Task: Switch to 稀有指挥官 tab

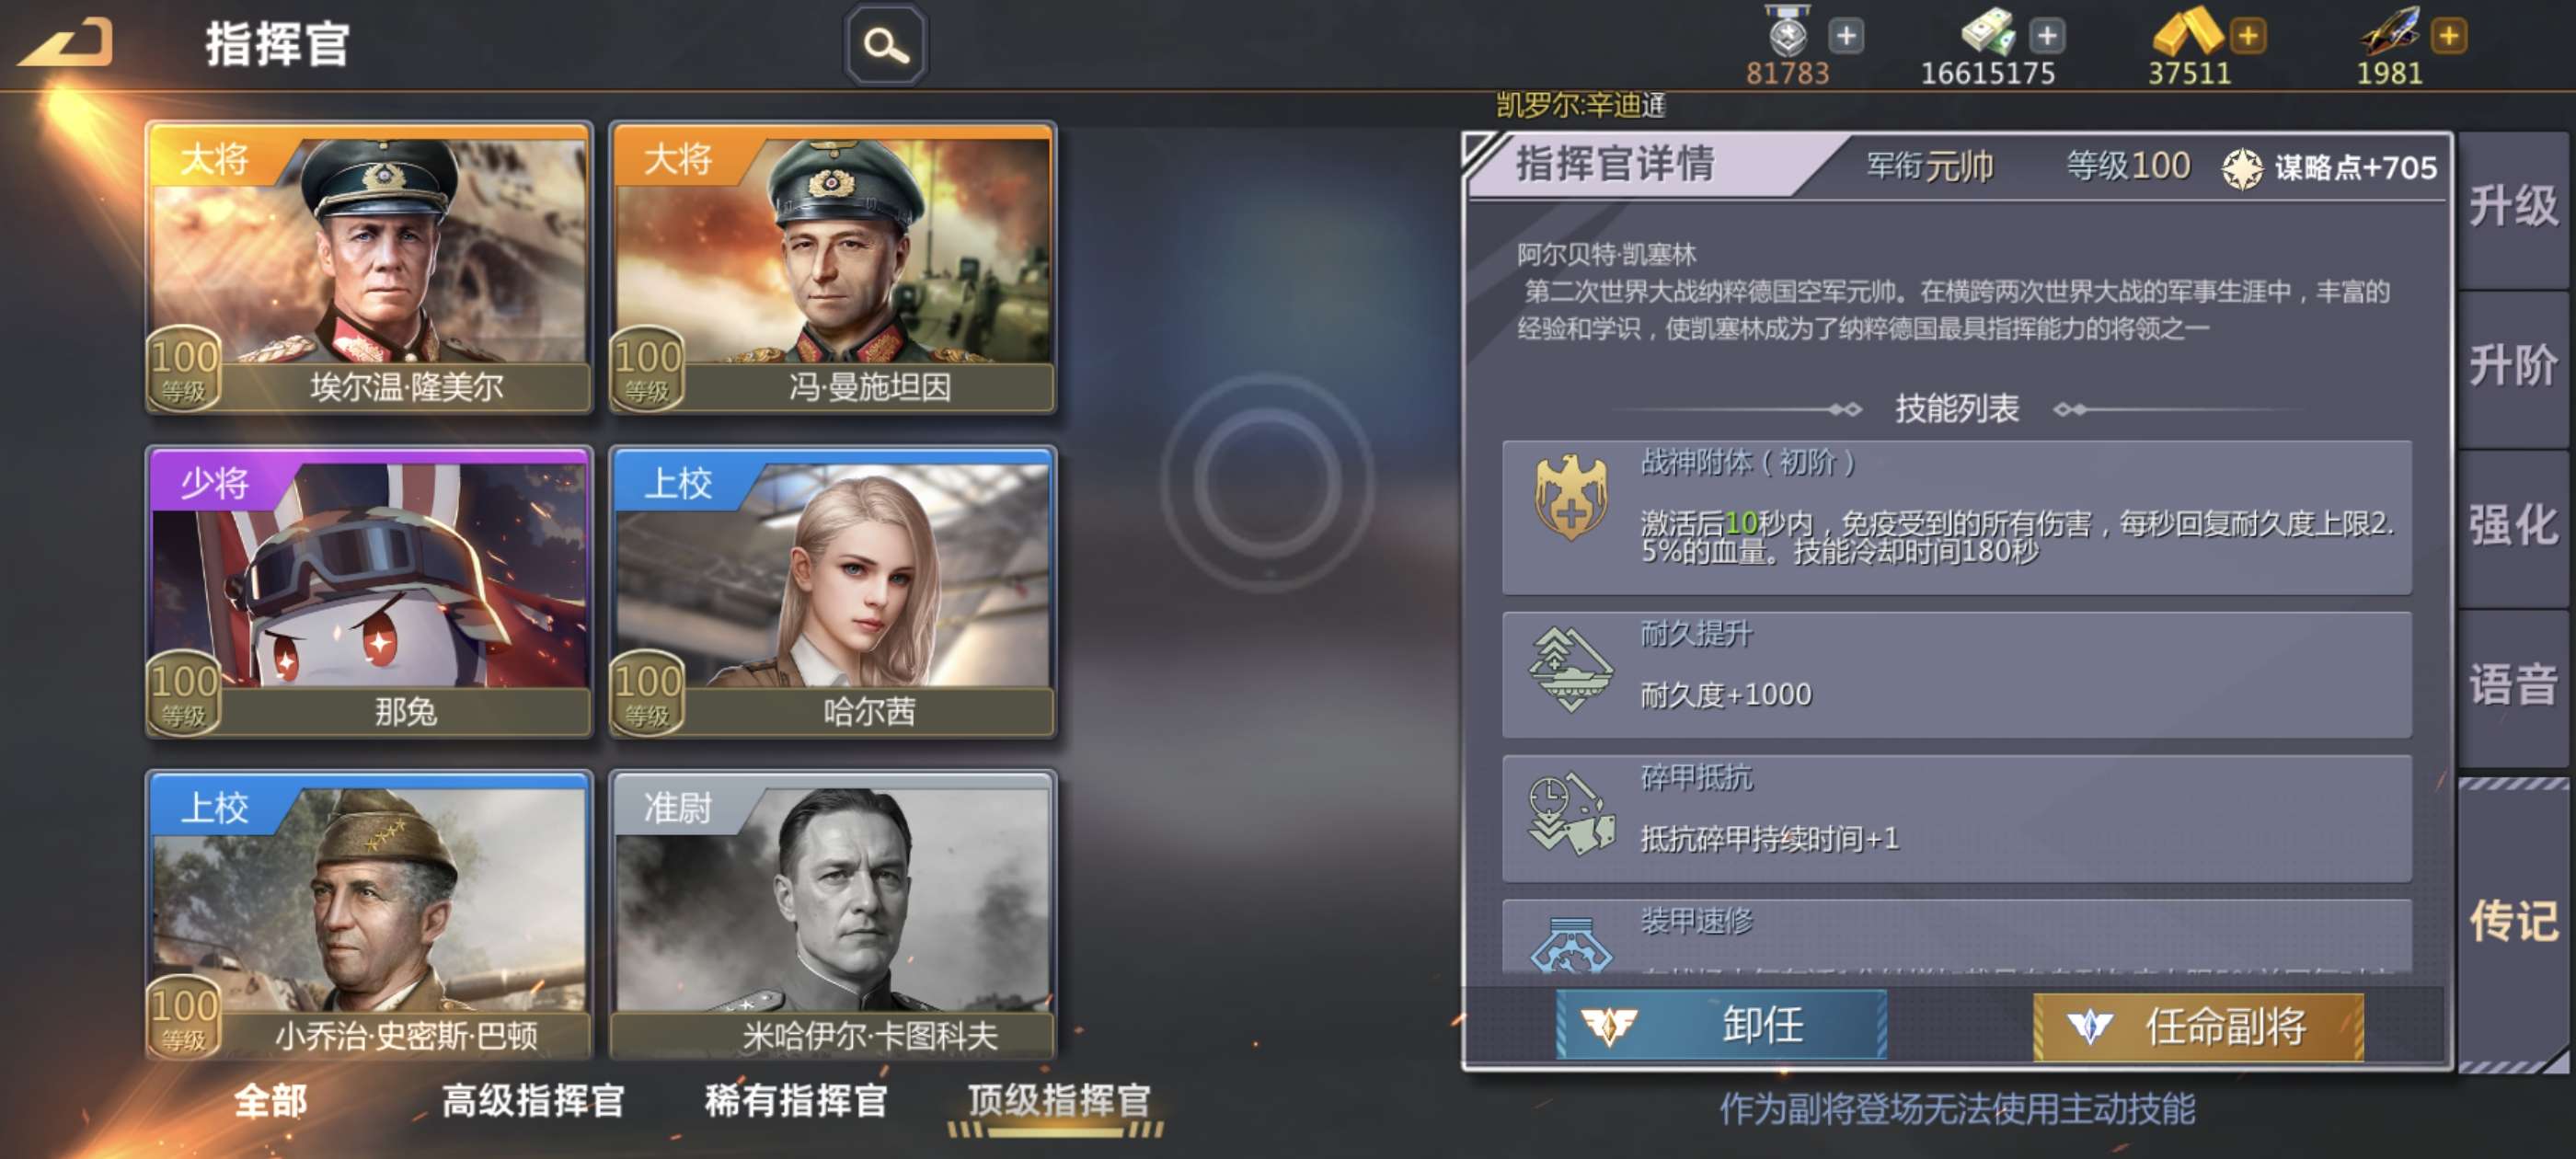Action: pyautogui.click(x=796, y=1101)
